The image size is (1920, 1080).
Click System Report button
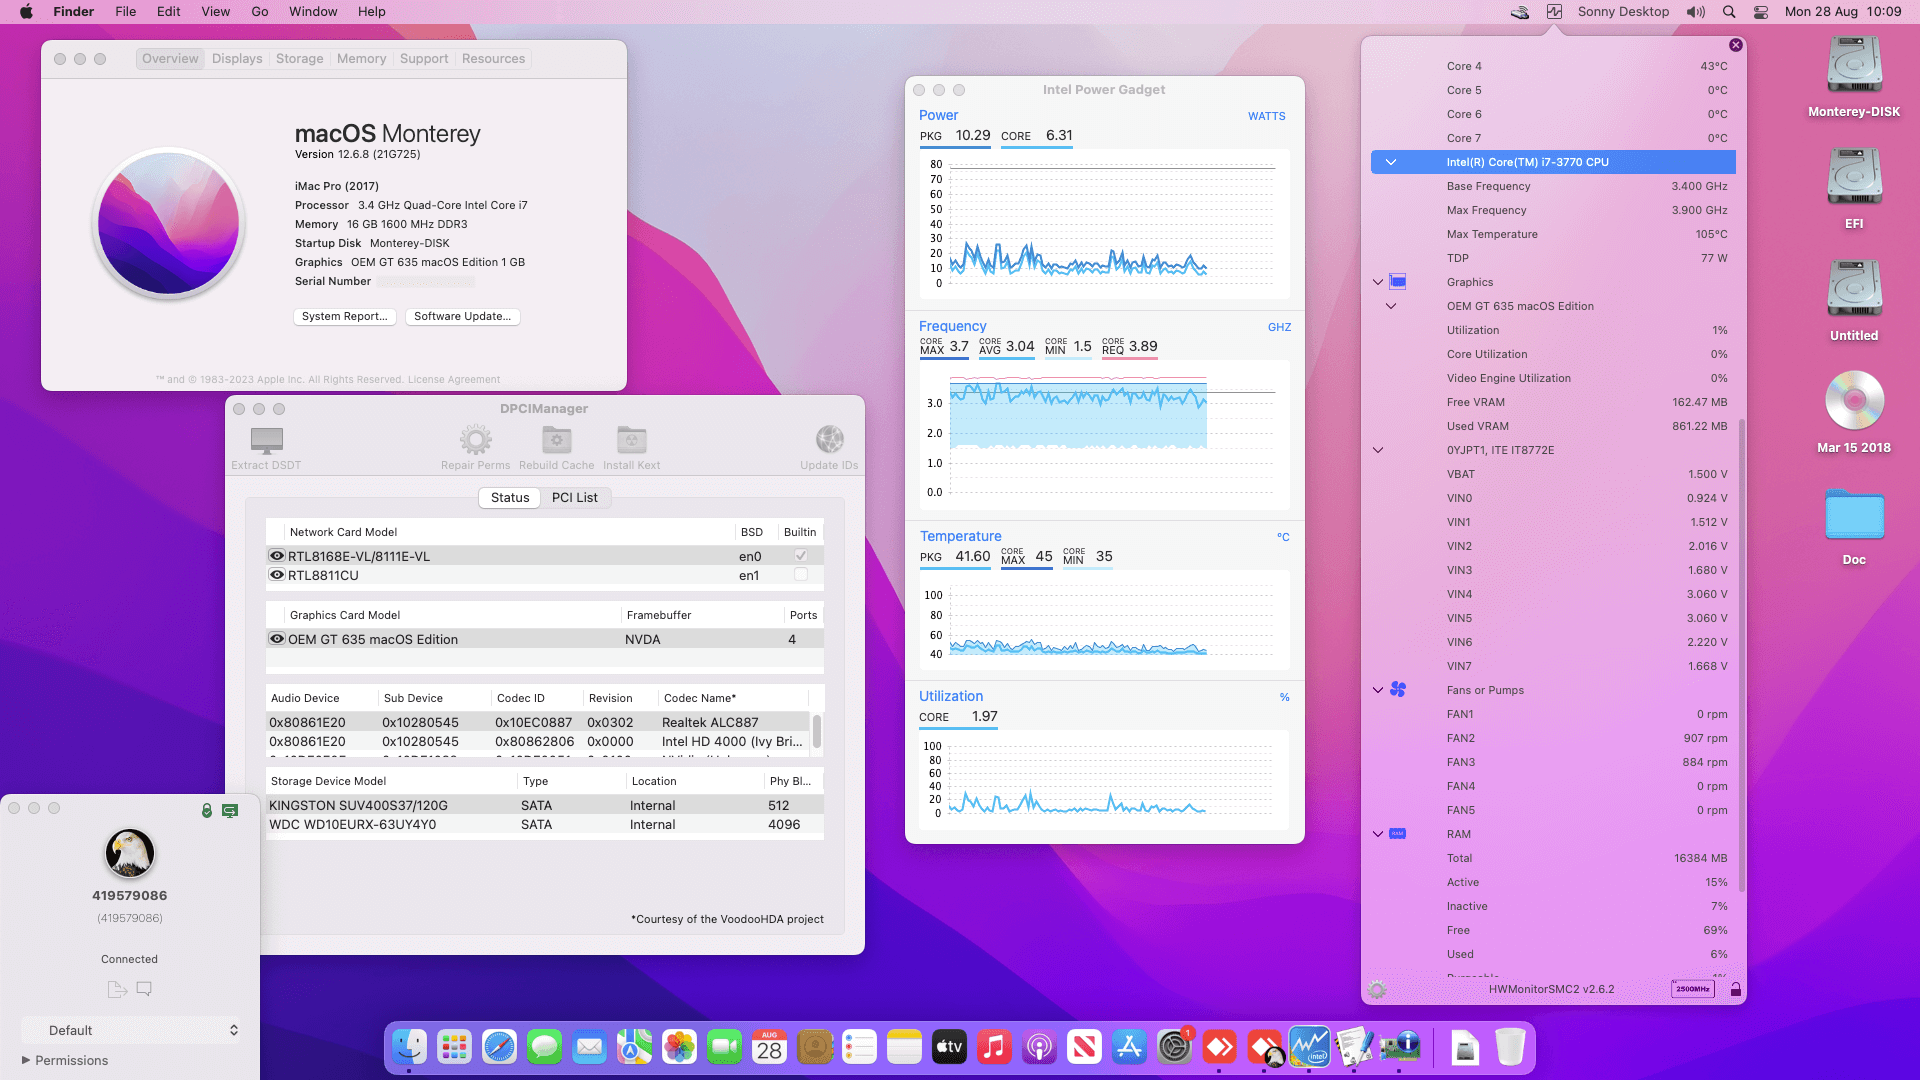345,316
